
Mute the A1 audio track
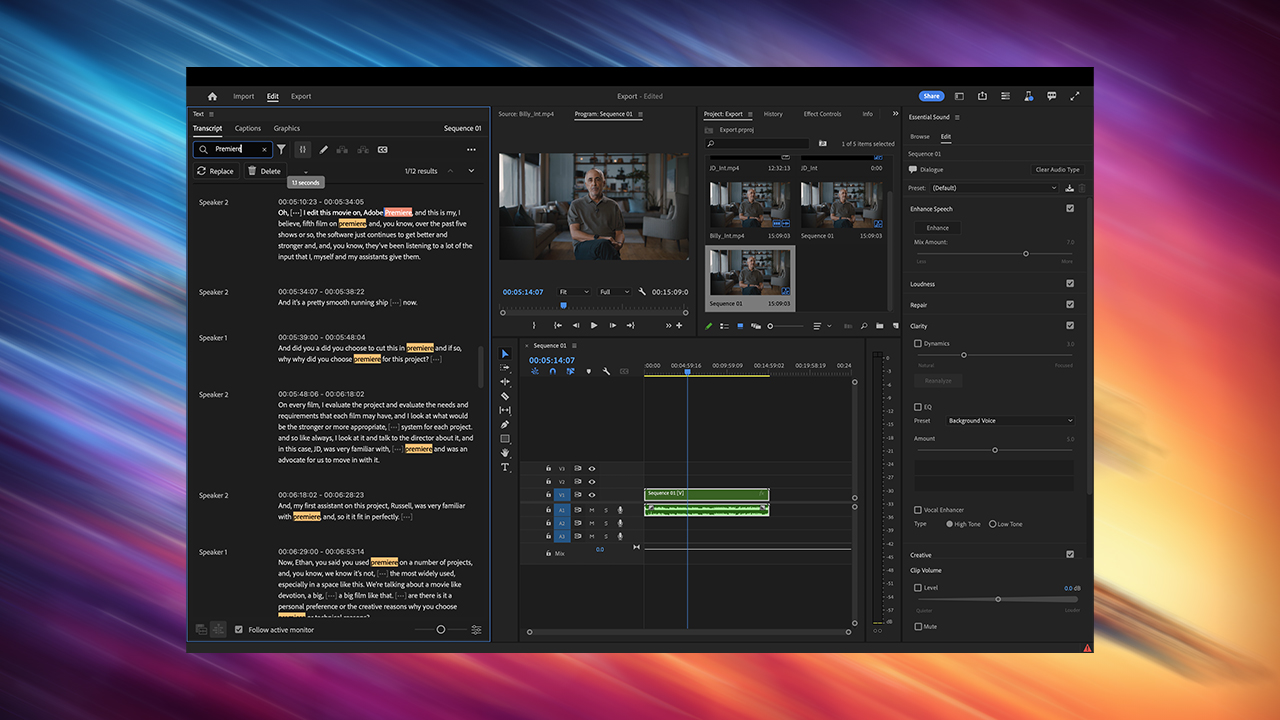point(591,510)
